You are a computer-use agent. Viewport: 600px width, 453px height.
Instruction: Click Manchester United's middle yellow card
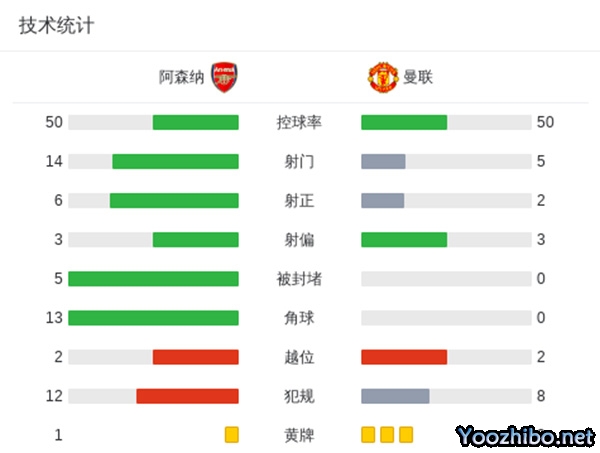click(x=387, y=435)
